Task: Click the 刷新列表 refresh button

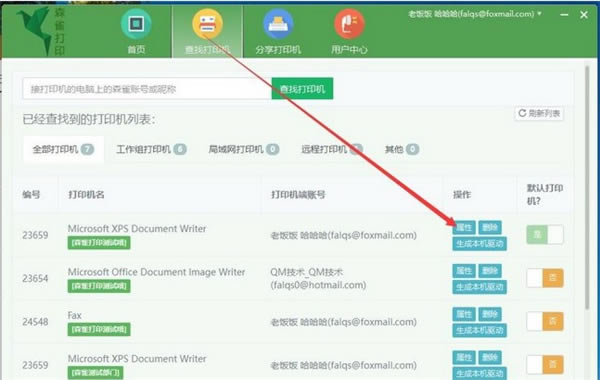Action: pos(539,113)
